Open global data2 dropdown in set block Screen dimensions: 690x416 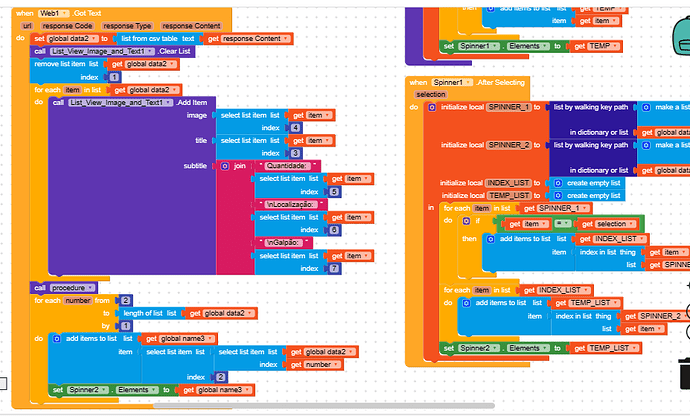pos(72,39)
